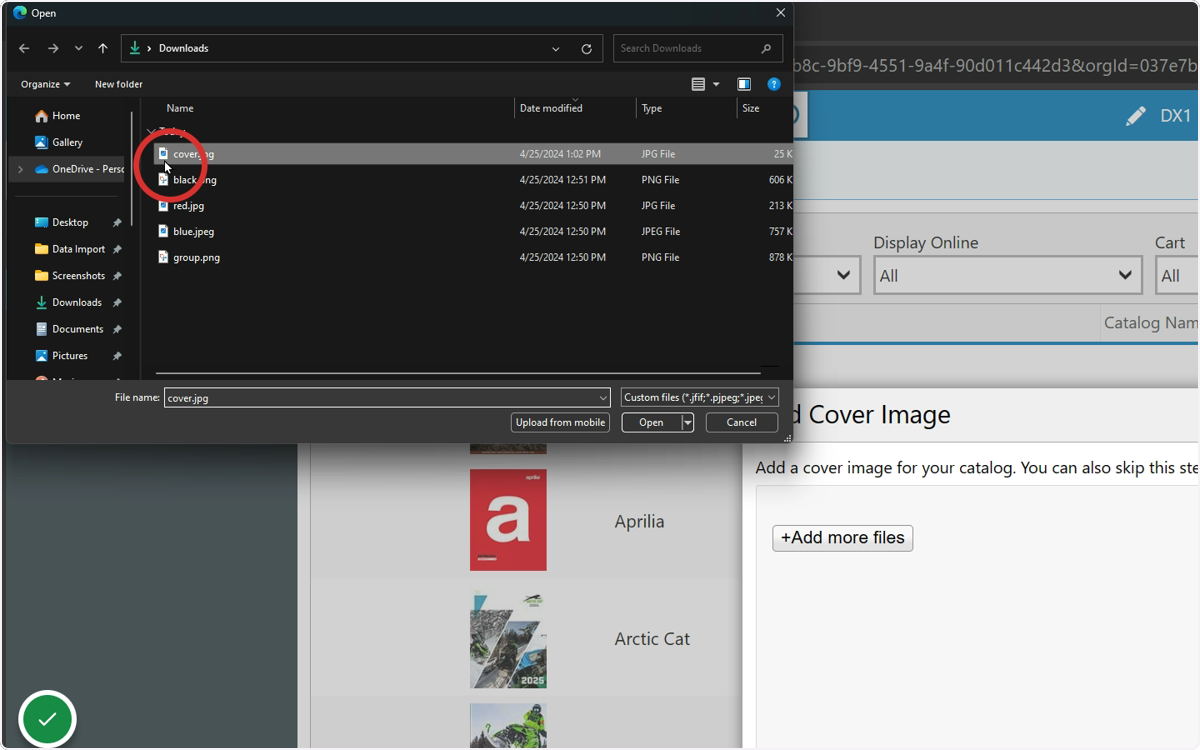Image resolution: width=1200 pixels, height=750 pixels.
Task: Expand address bar previous locations dropdown
Action: click(x=556, y=48)
